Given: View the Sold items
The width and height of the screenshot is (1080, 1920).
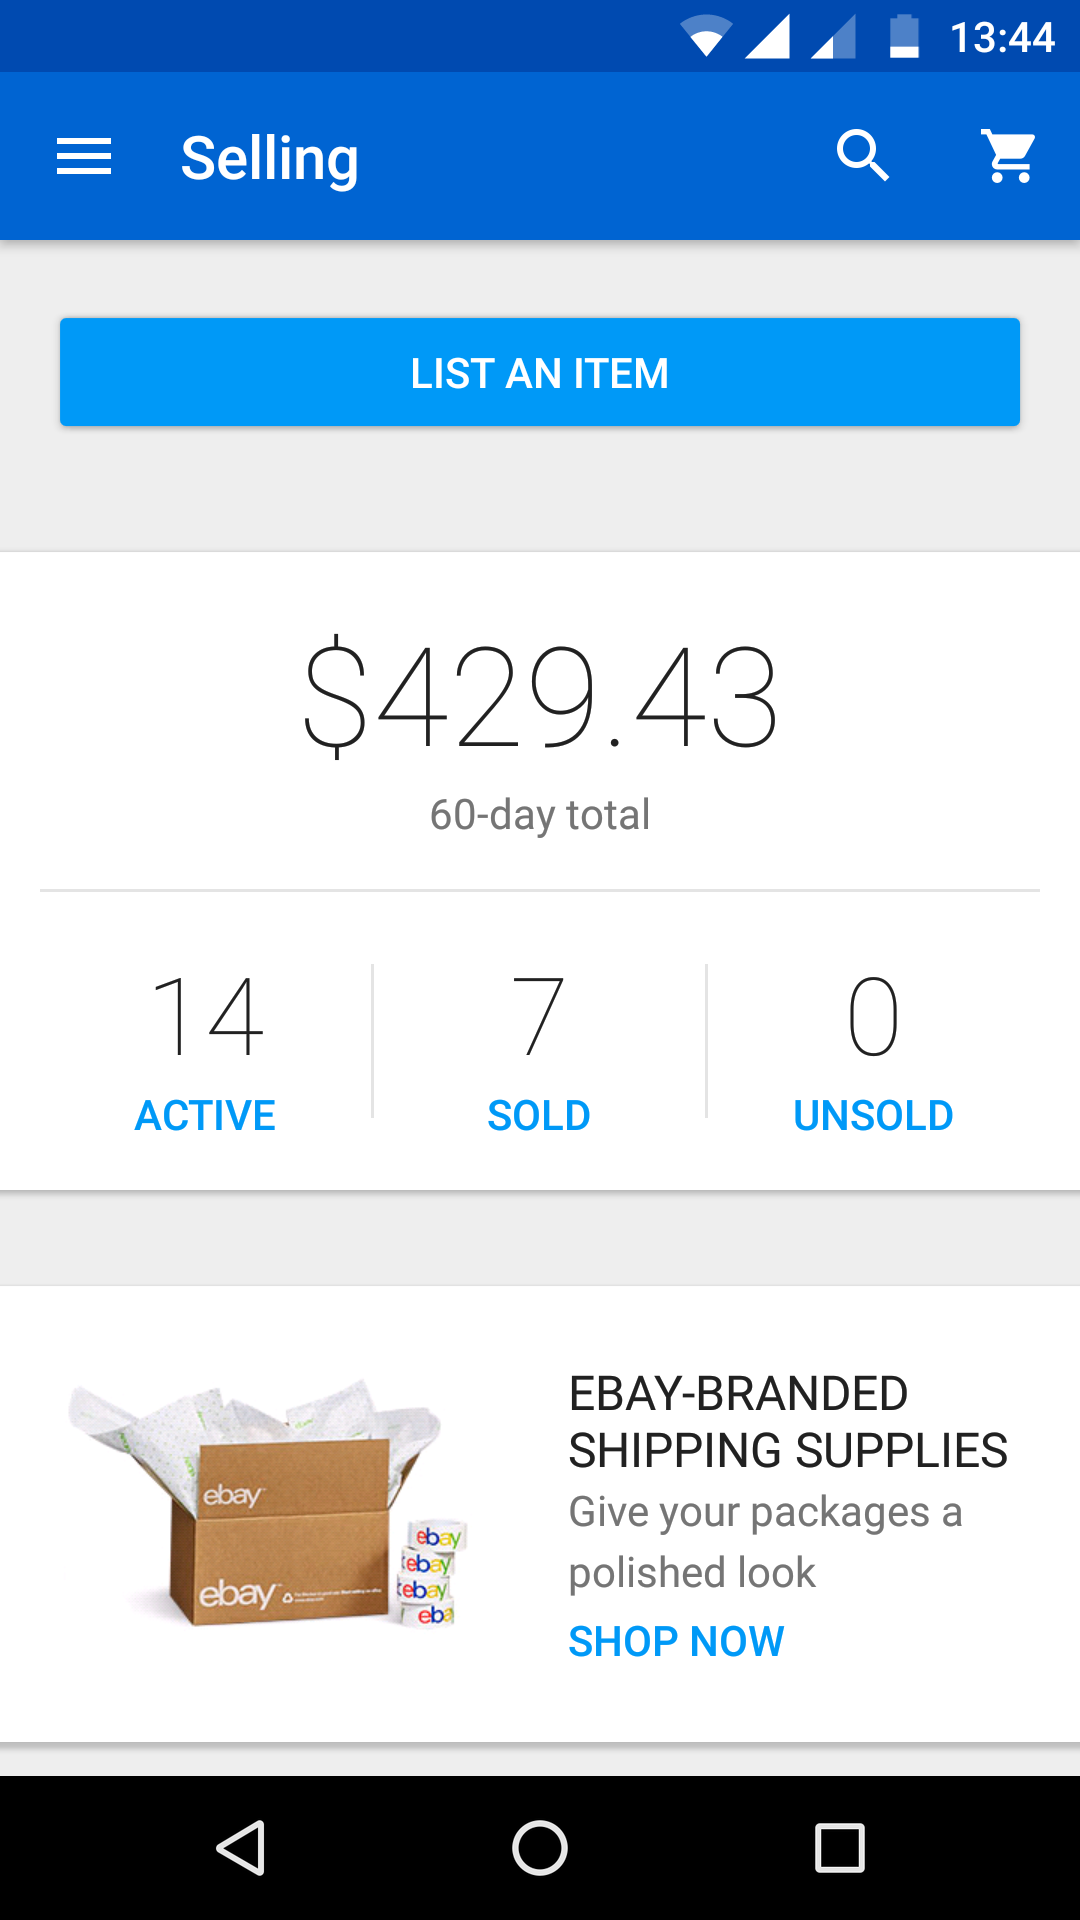Looking at the screenshot, I should pos(539,1115).
